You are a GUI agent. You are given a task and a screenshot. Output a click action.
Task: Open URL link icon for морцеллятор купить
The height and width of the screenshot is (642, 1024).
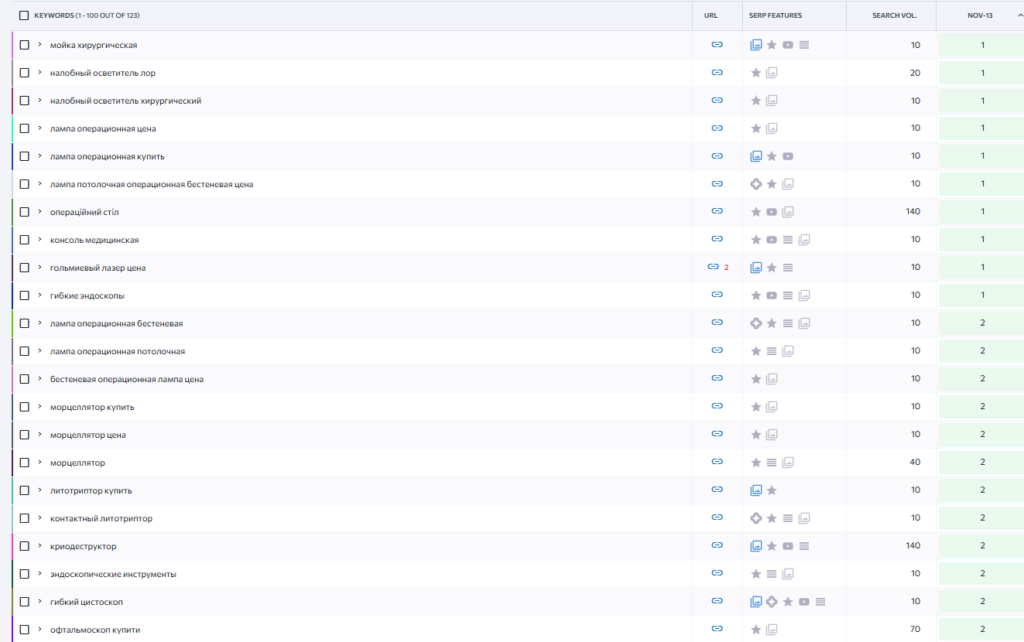(x=717, y=406)
